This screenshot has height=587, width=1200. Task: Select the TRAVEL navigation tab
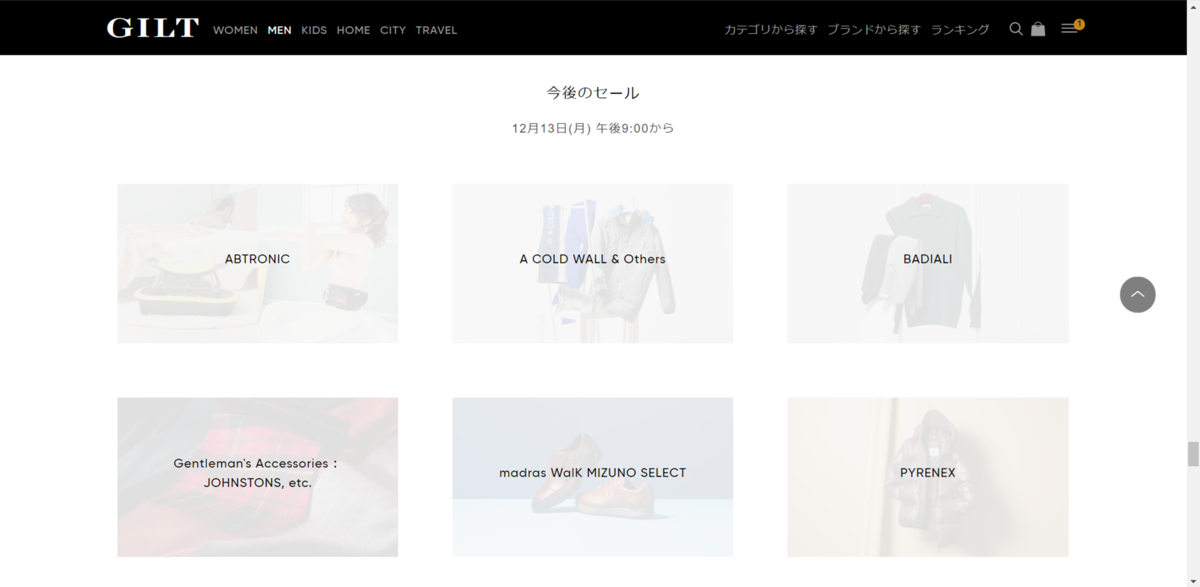click(436, 30)
